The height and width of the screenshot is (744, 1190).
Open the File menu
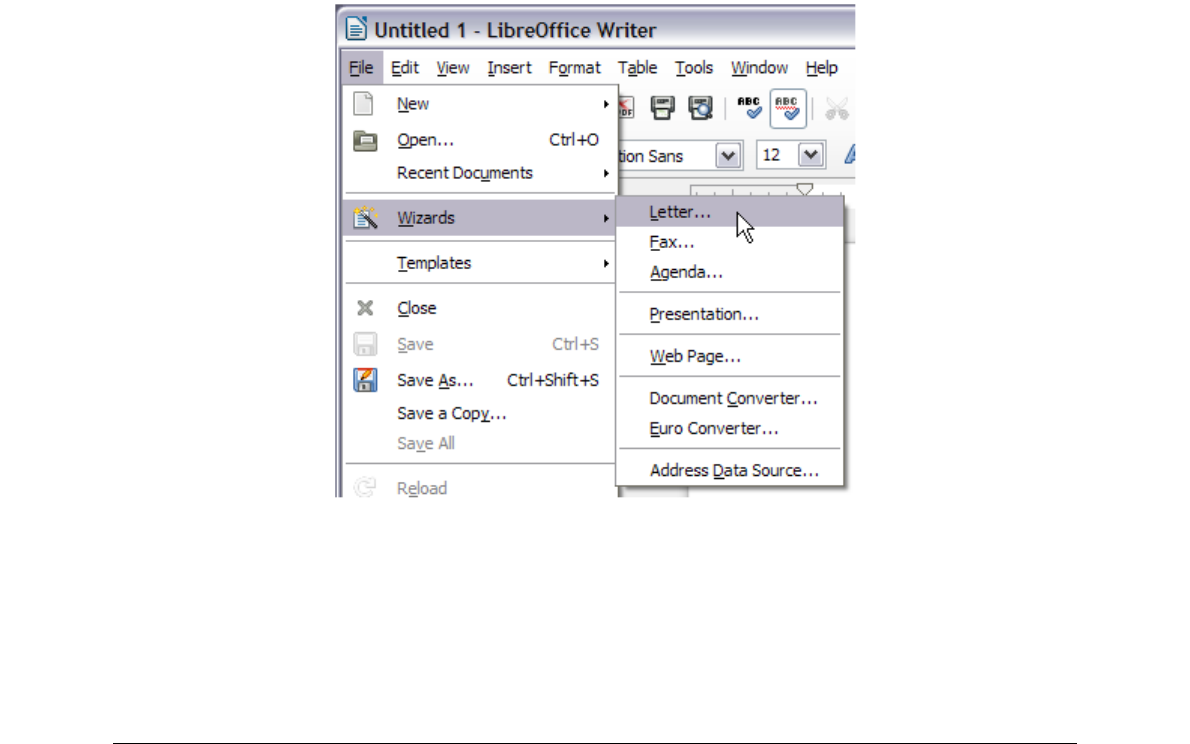[361, 68]
